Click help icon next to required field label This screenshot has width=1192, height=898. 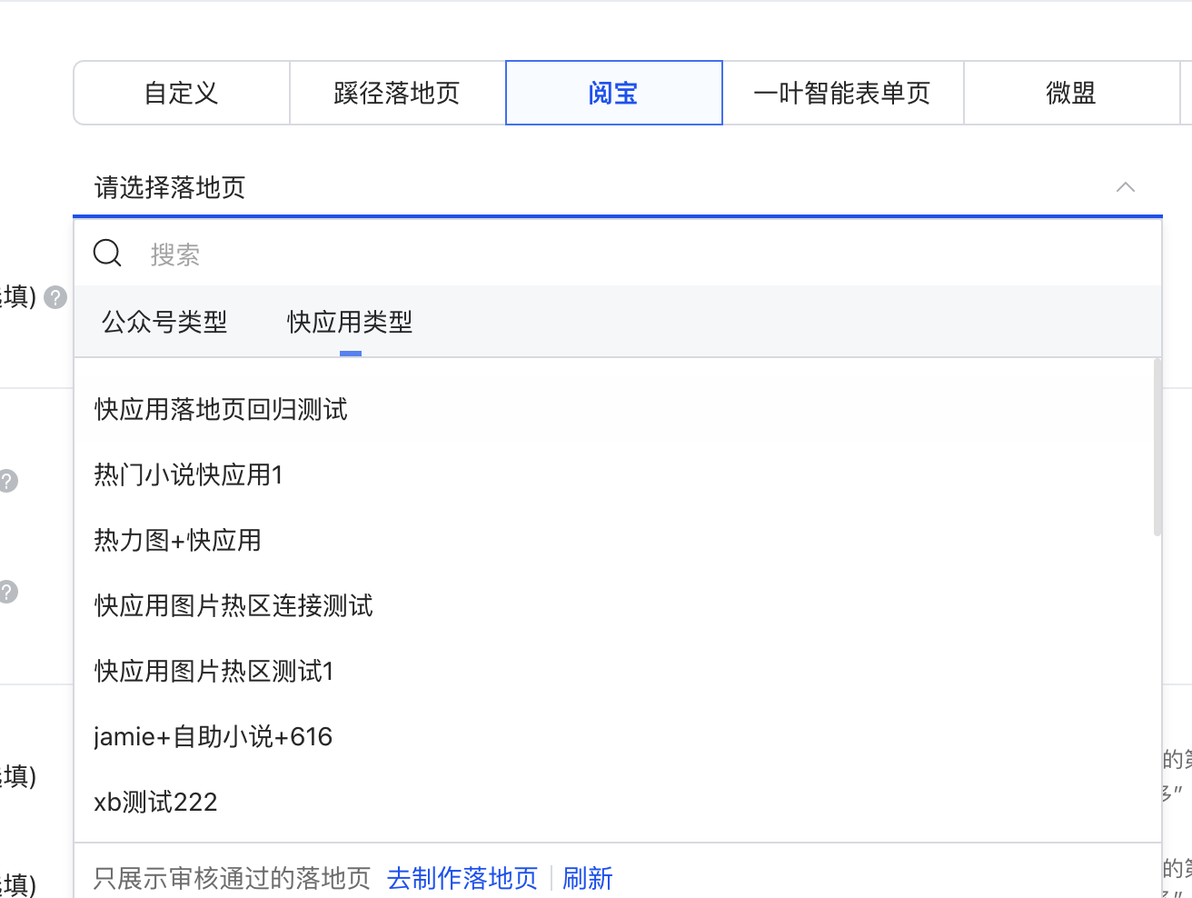(55, 297)
